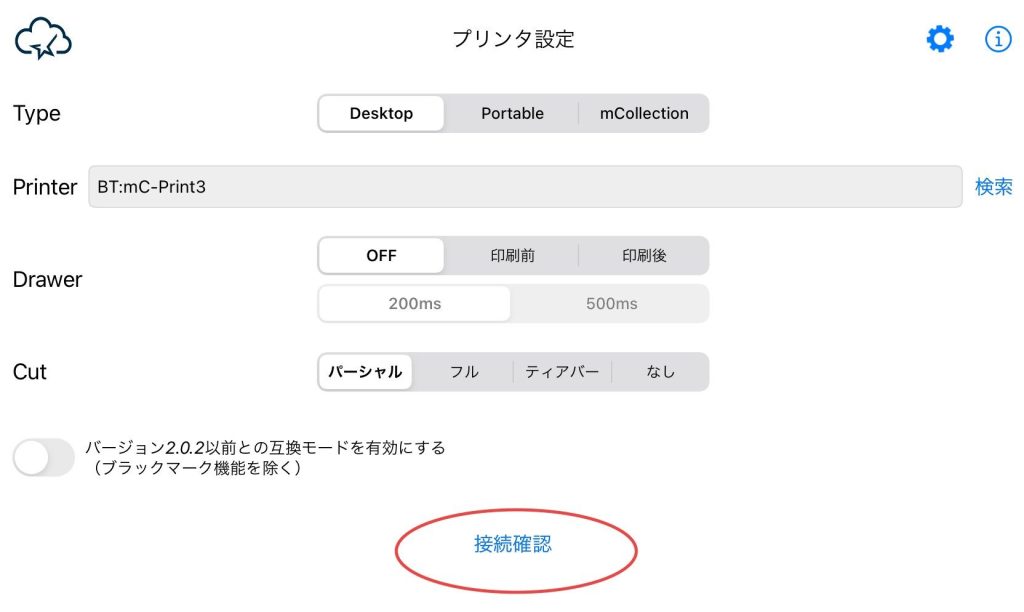Image resolution: width=1024 pixels, height=612 pixels.
Task: Set Drawer to open 印刷前
Action: pyautogui.click(x=513, y=255)
